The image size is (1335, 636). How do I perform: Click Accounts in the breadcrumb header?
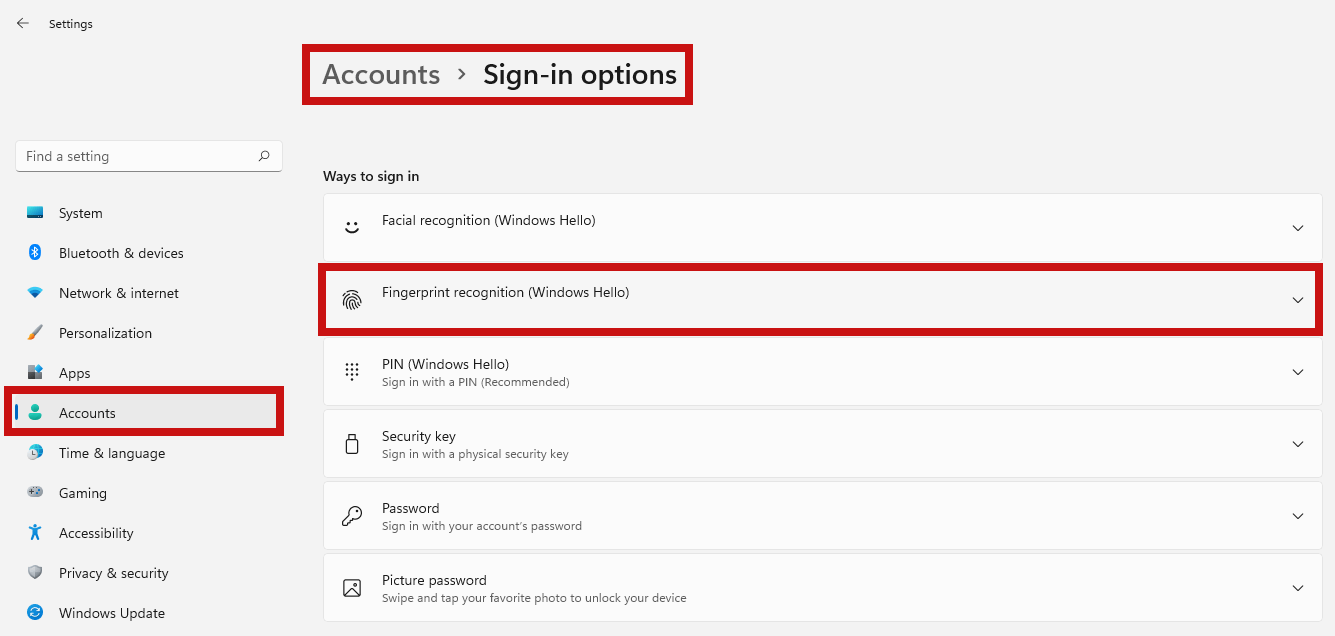click(381, 75)
